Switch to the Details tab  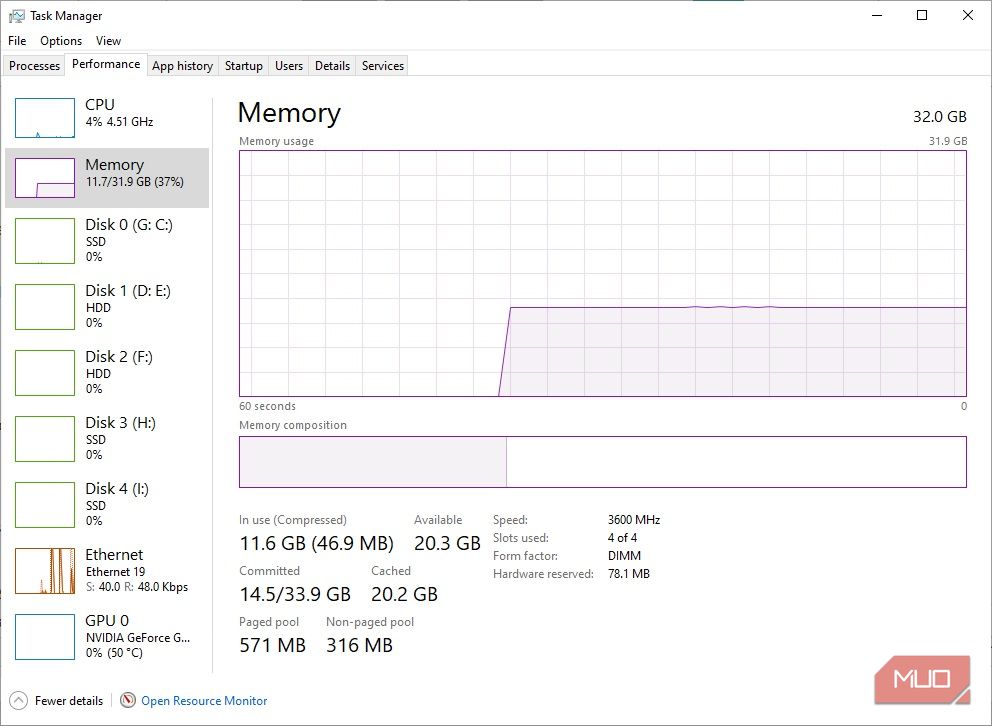click(332, 65)
